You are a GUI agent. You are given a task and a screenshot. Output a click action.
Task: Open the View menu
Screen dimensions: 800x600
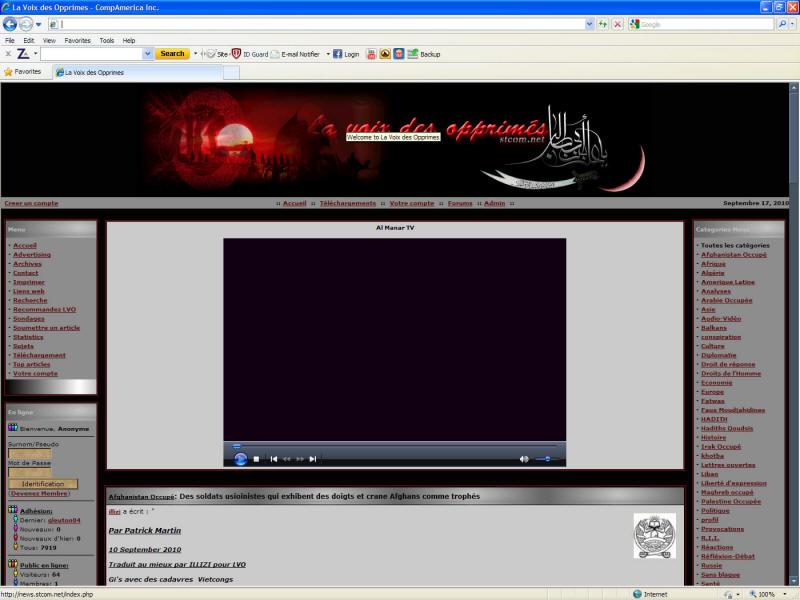point(49,40)
